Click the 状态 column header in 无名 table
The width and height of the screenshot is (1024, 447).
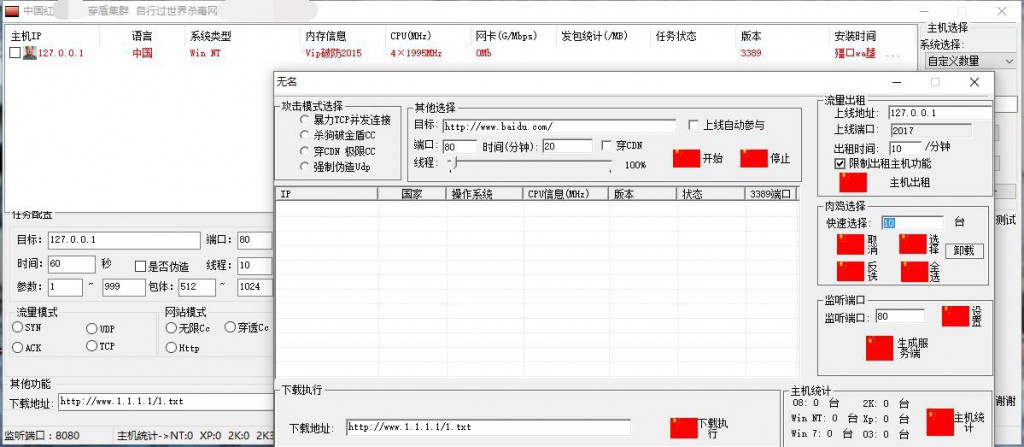[x=711, y=194]
